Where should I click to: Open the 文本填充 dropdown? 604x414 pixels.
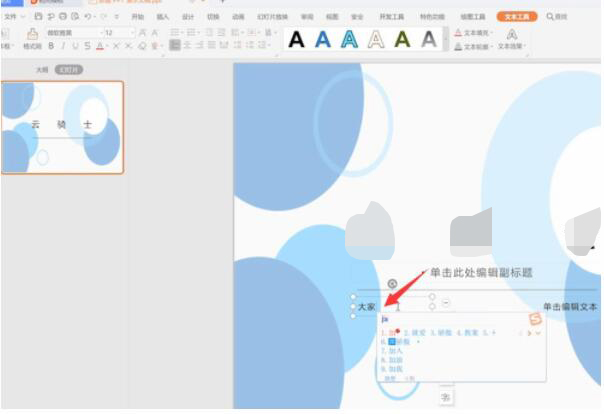pos(474,33)
